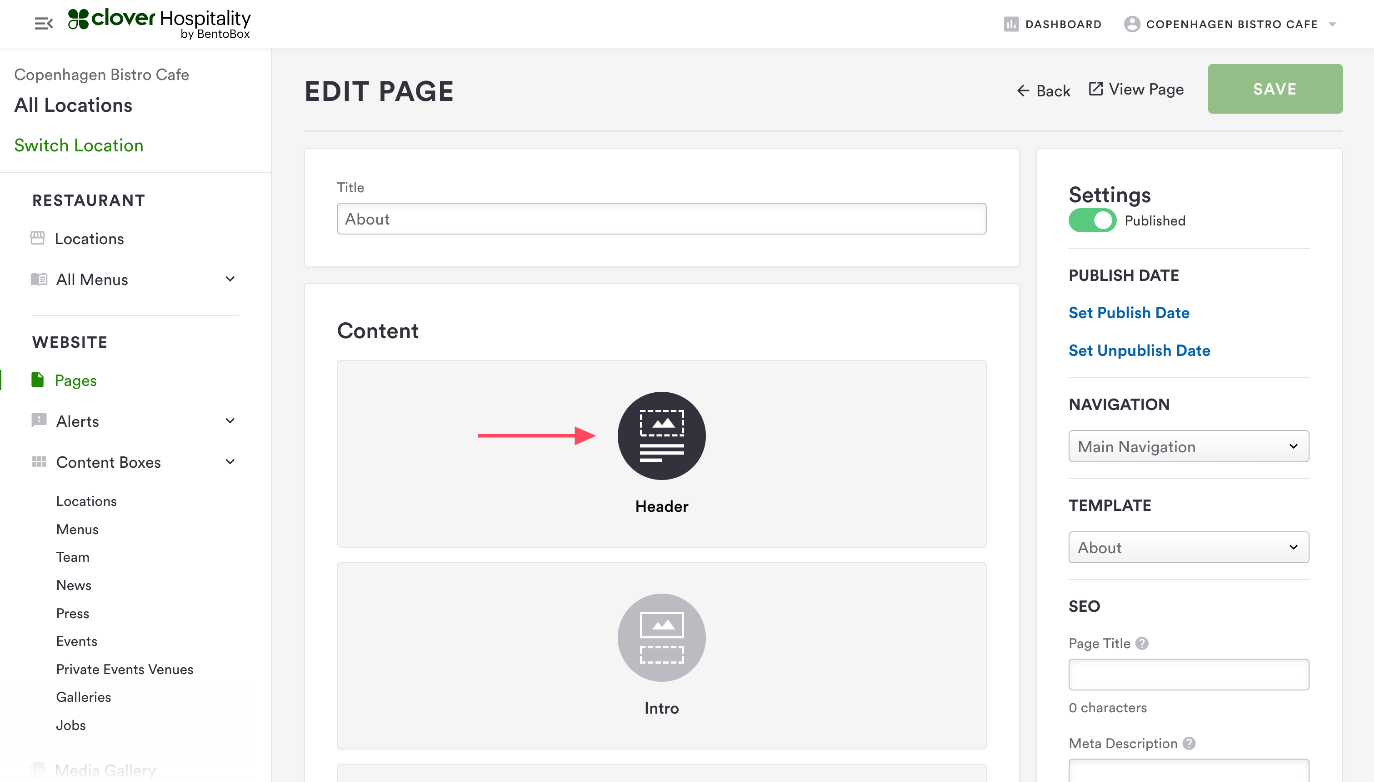
Task: Click the Clover Hospitality logo
Action: [x=159, y=23]
